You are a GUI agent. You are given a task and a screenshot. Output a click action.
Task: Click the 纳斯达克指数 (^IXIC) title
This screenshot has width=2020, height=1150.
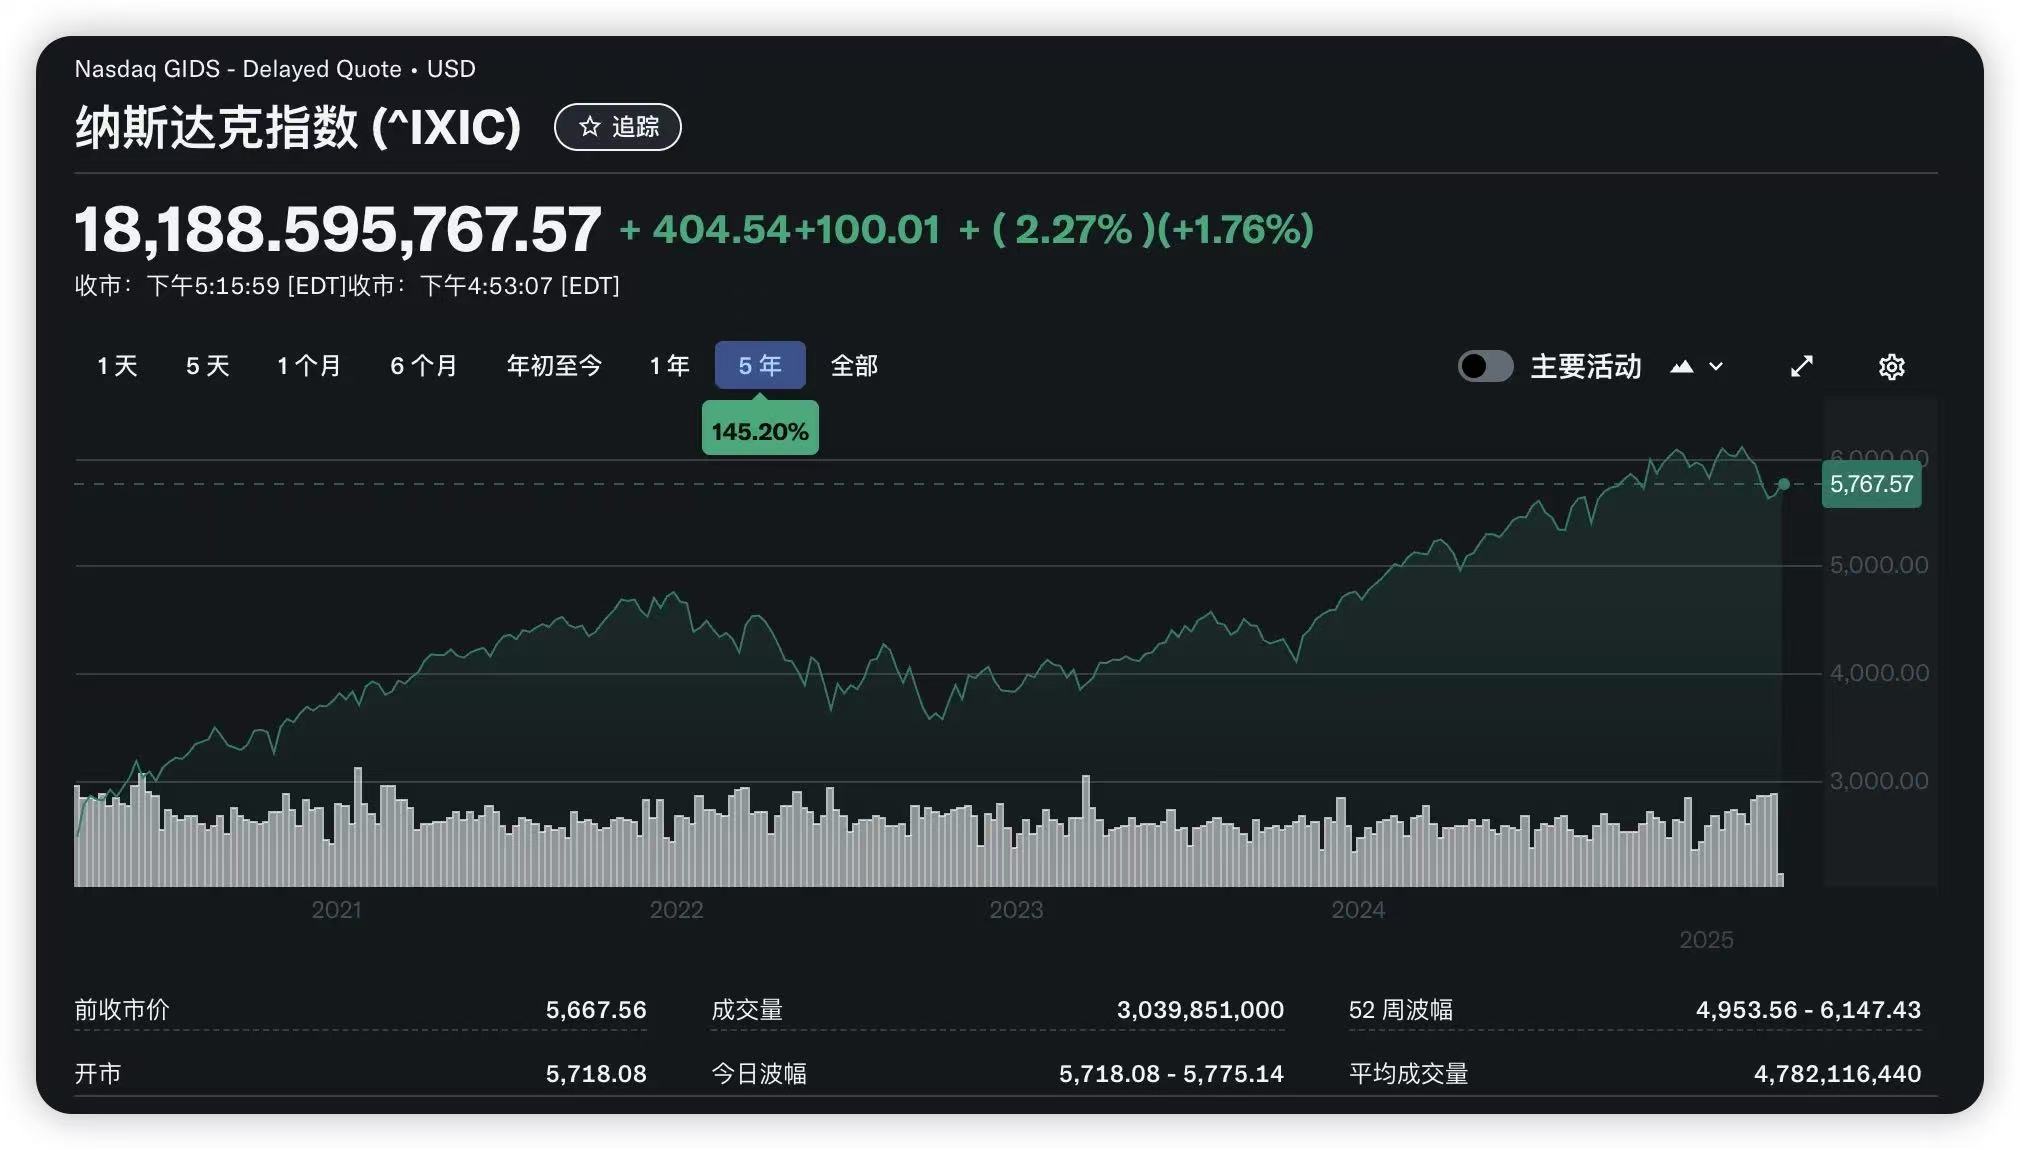click(298, 127)
